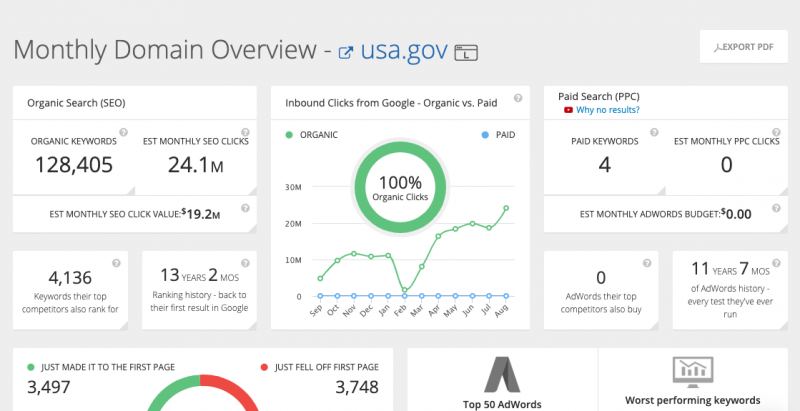This screenshot has height=411, width=800.
Task: Click the 100% Organic Clicks donut chart
Action: 401,187
